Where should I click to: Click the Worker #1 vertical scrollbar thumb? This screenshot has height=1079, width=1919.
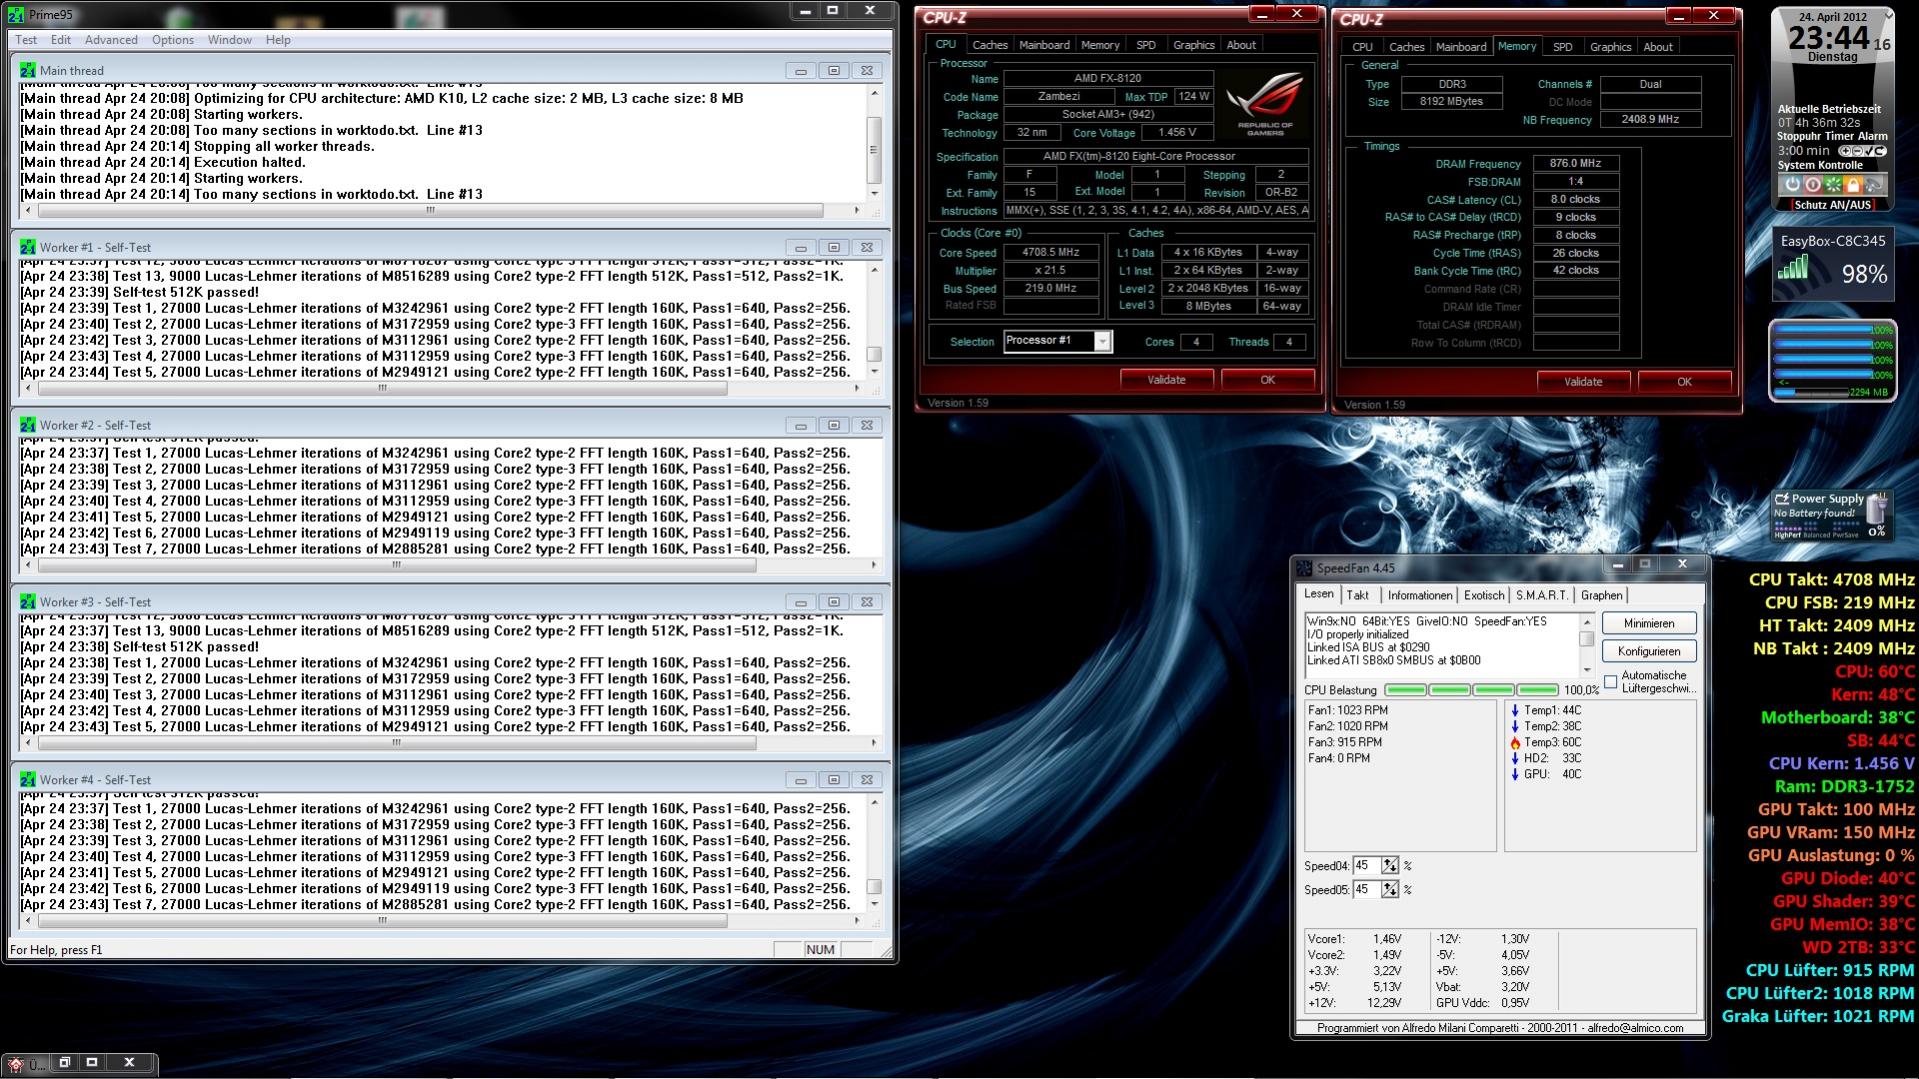[874, 354]
